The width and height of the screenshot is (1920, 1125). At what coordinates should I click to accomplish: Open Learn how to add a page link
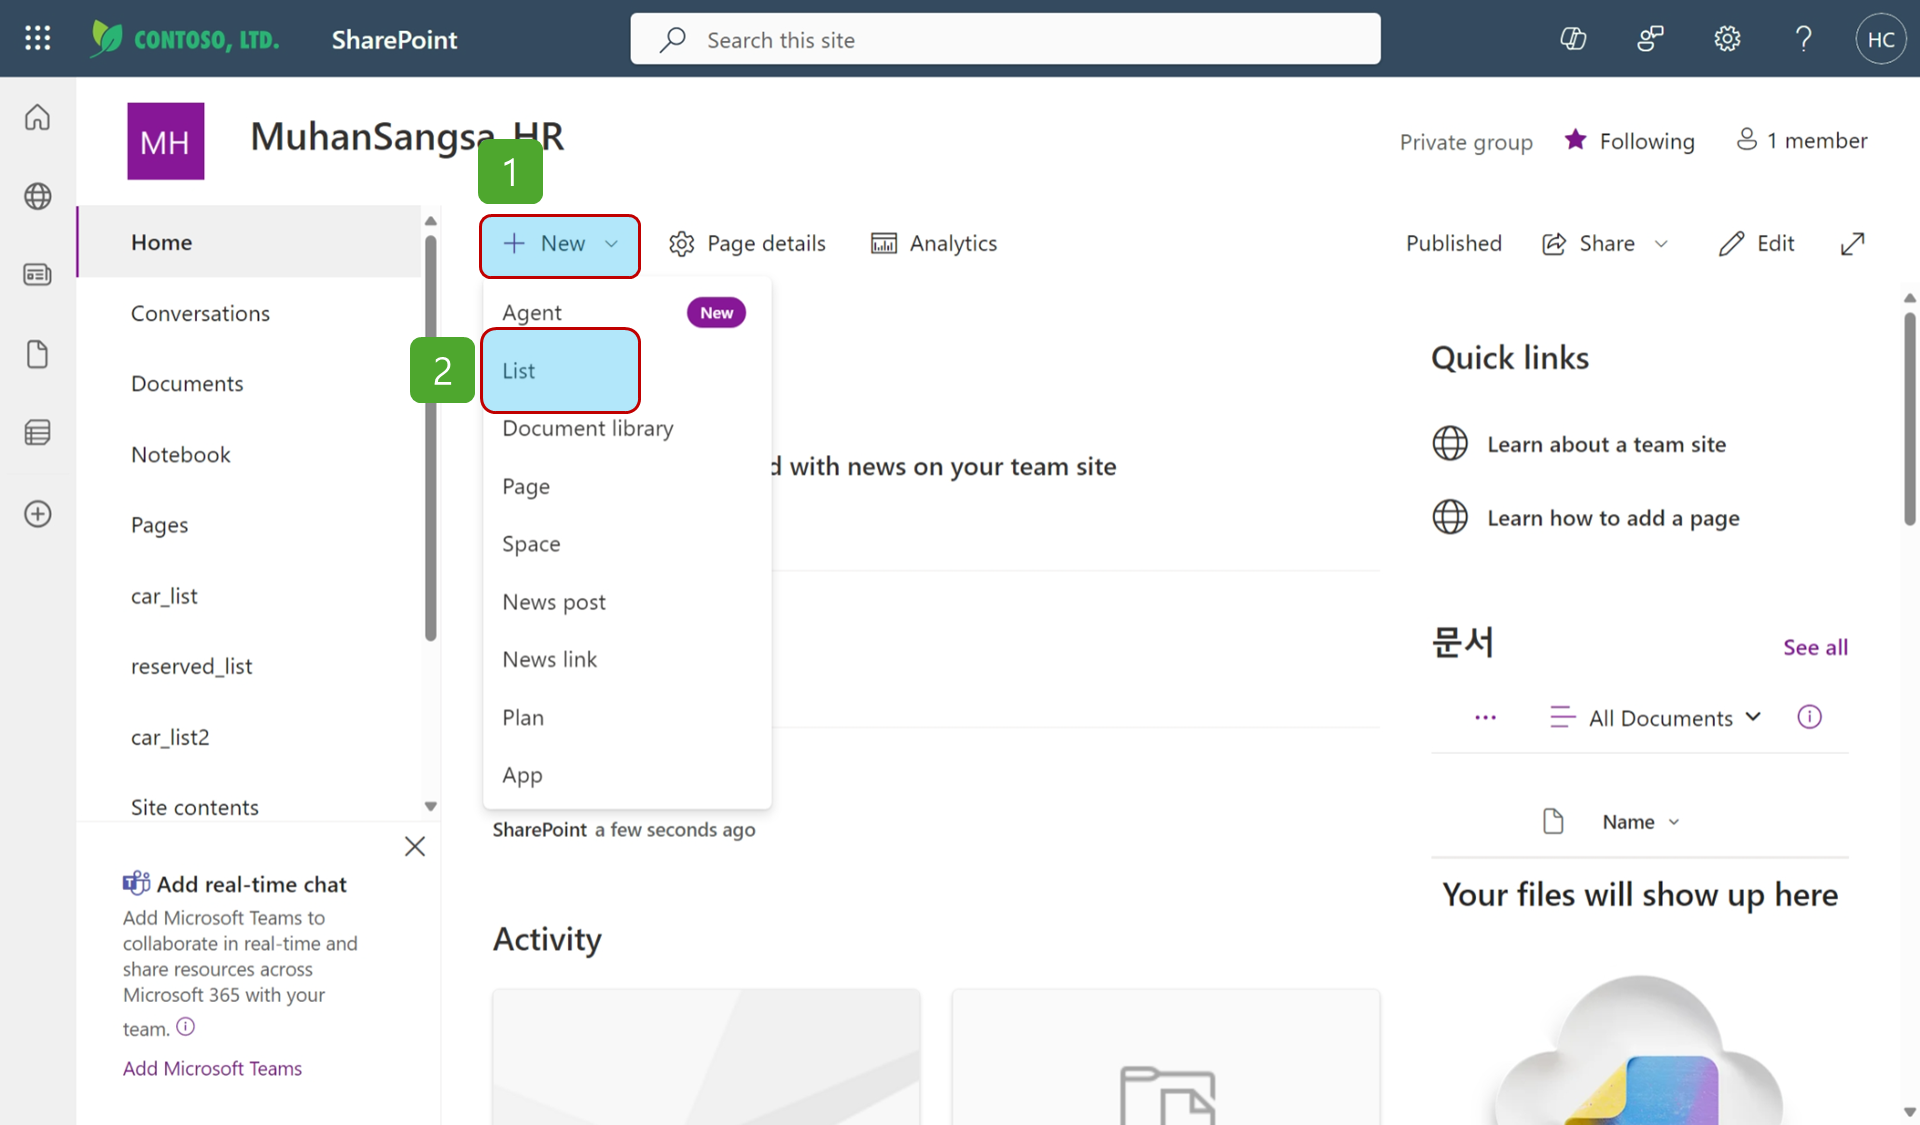[x=1613, y=518]
